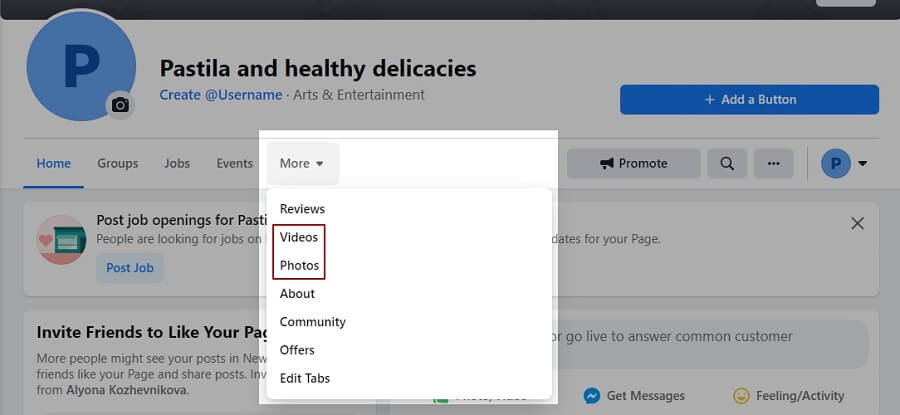Image resolution: width=900 pixels, height=415 pixels.
Task: Open Edit Tabs from the dropdown
Action: tap(305, 378)
